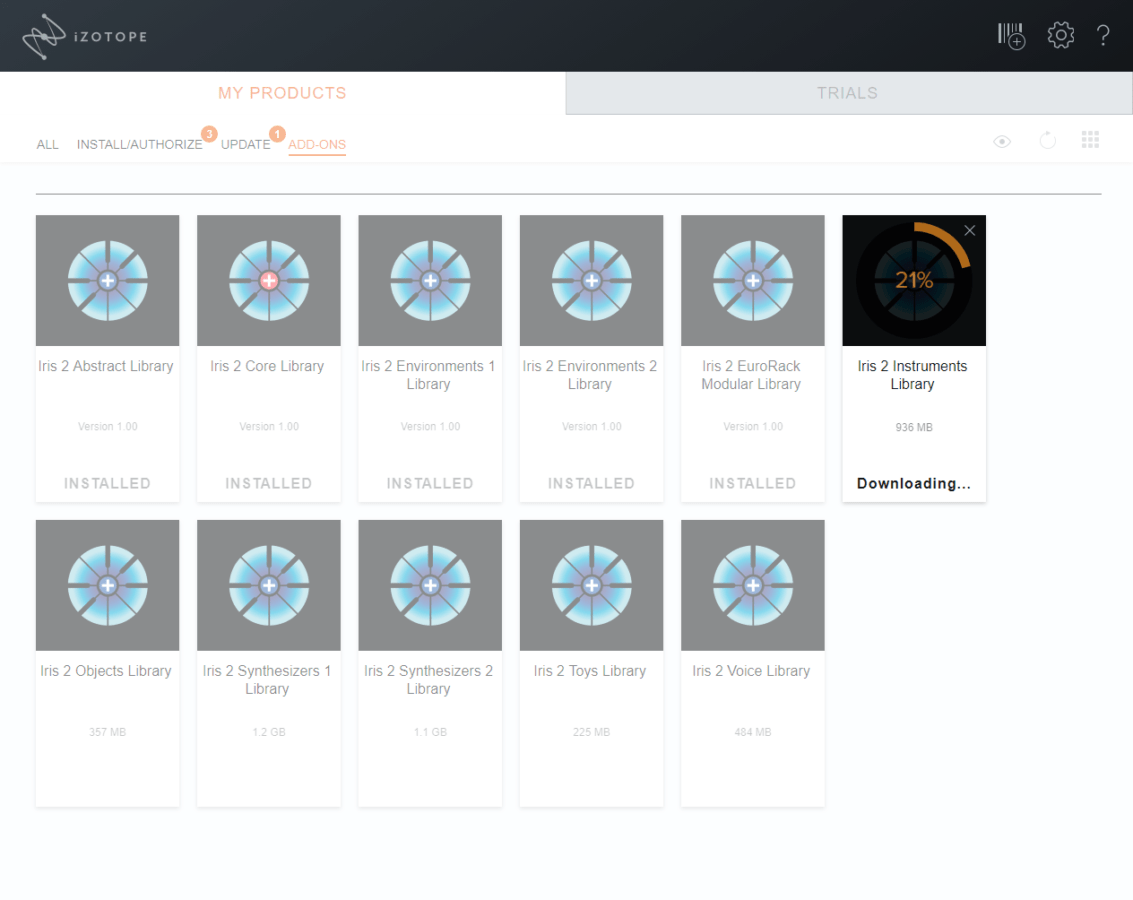
Task: Show the All products filter
Action: click(48, 145)
